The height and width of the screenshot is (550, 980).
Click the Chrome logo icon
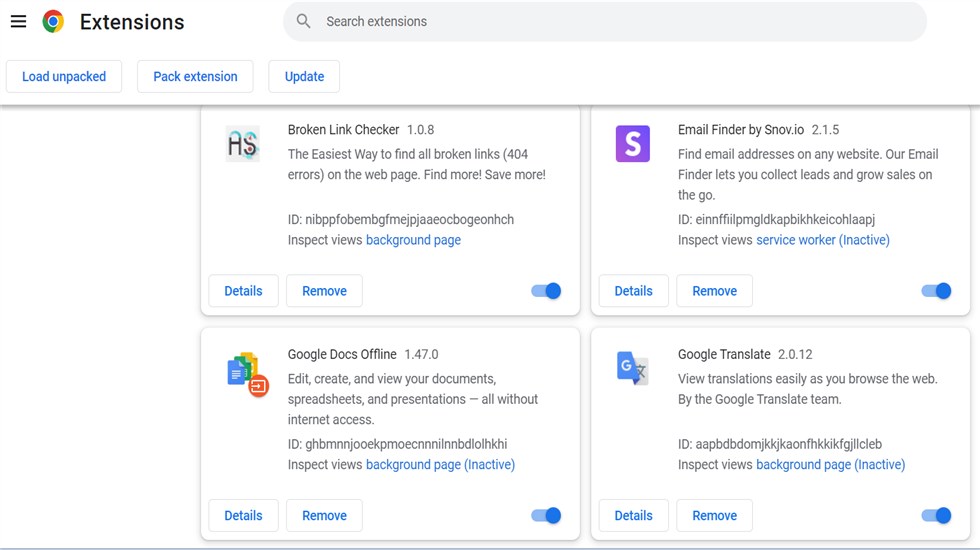53,22
